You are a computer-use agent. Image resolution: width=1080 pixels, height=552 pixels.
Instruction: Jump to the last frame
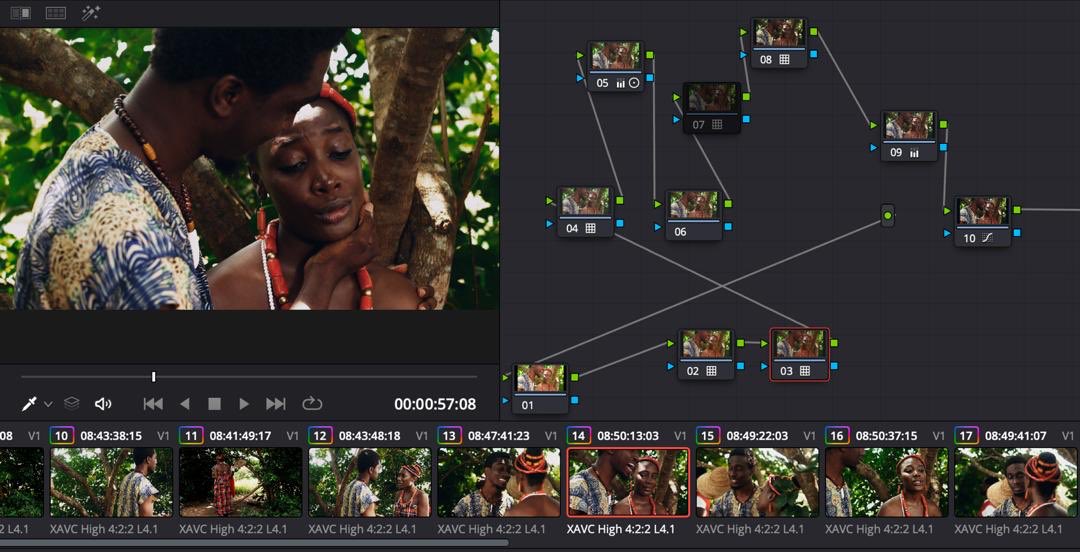tap(276, 404)
